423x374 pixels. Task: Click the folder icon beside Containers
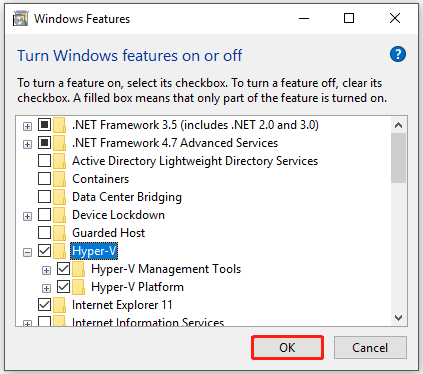[59, 179]
